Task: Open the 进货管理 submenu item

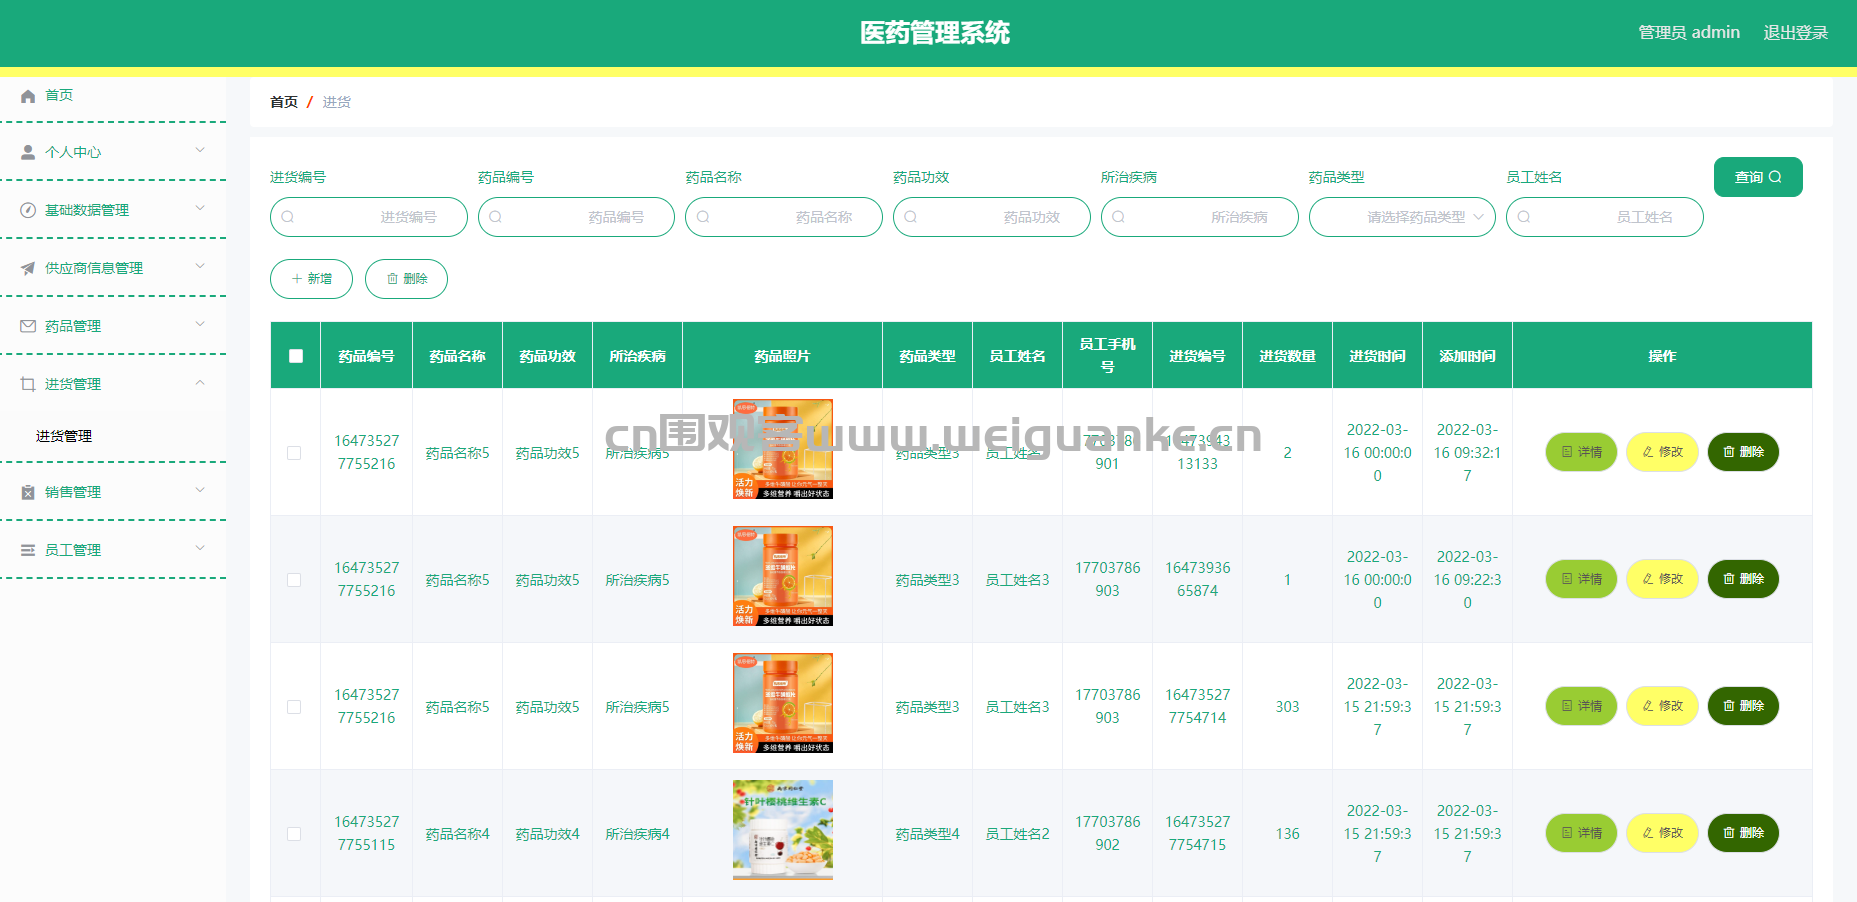Action: point(64,436)
